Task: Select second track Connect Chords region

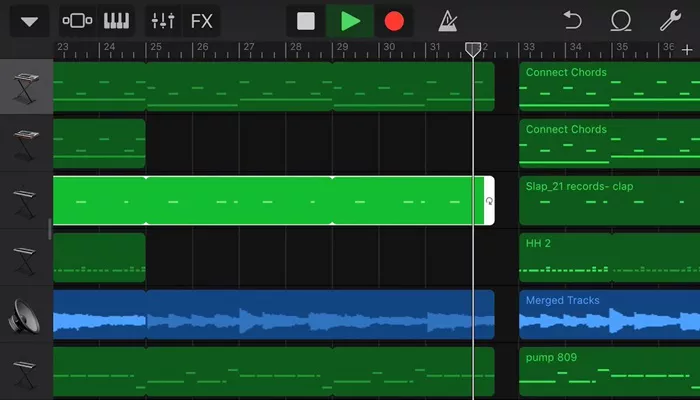Action: point(610,144)
